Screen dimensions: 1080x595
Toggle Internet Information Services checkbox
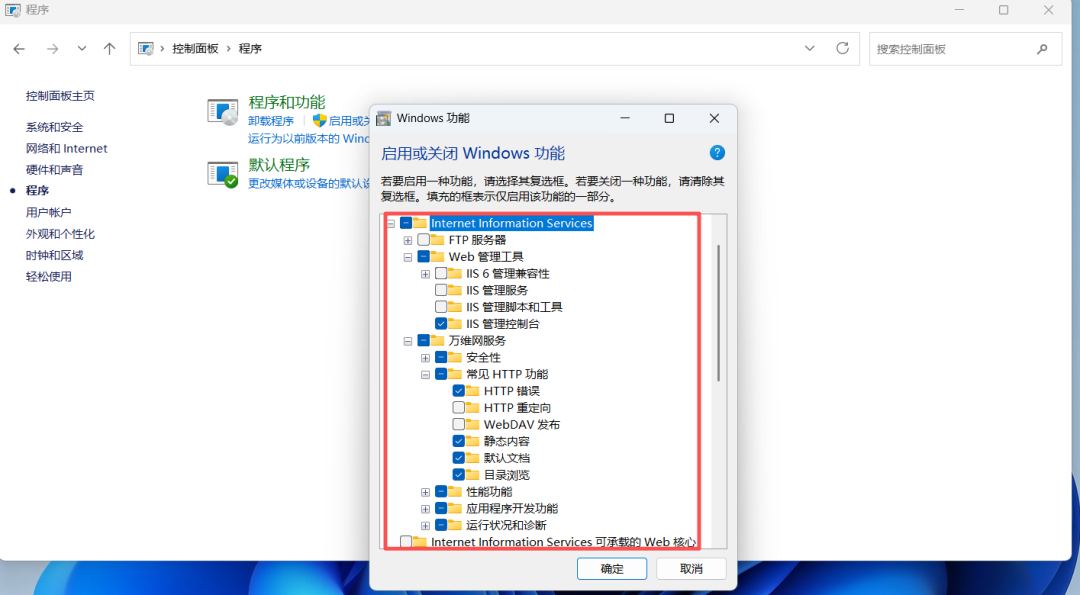(406, 223)
